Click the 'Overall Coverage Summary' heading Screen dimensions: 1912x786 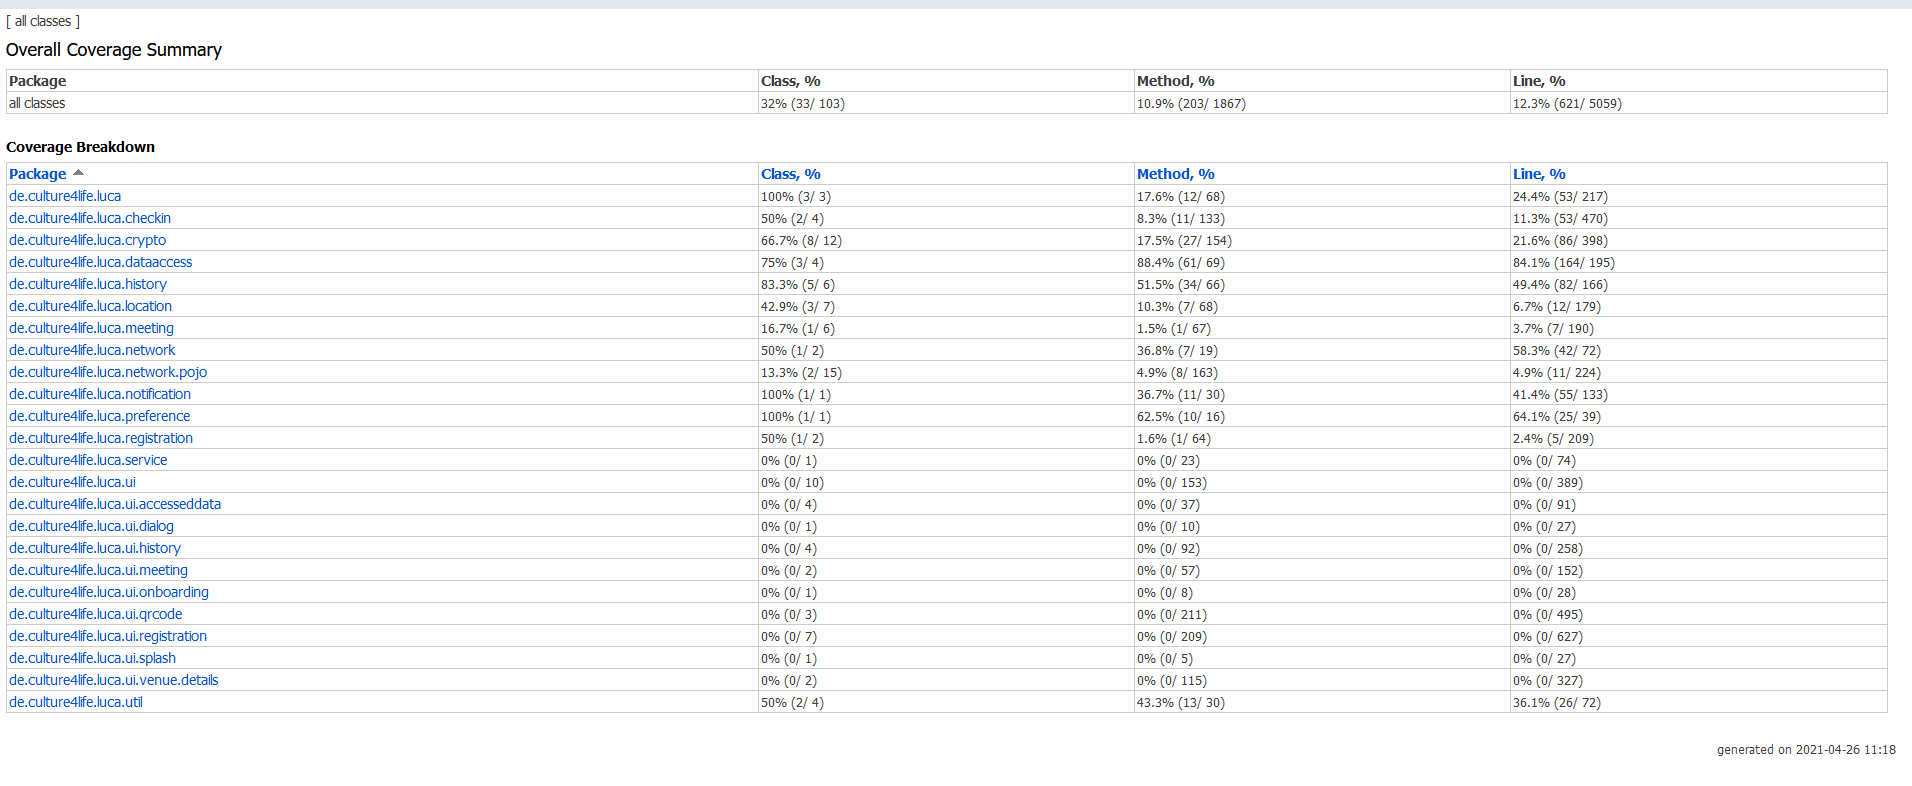114,50
